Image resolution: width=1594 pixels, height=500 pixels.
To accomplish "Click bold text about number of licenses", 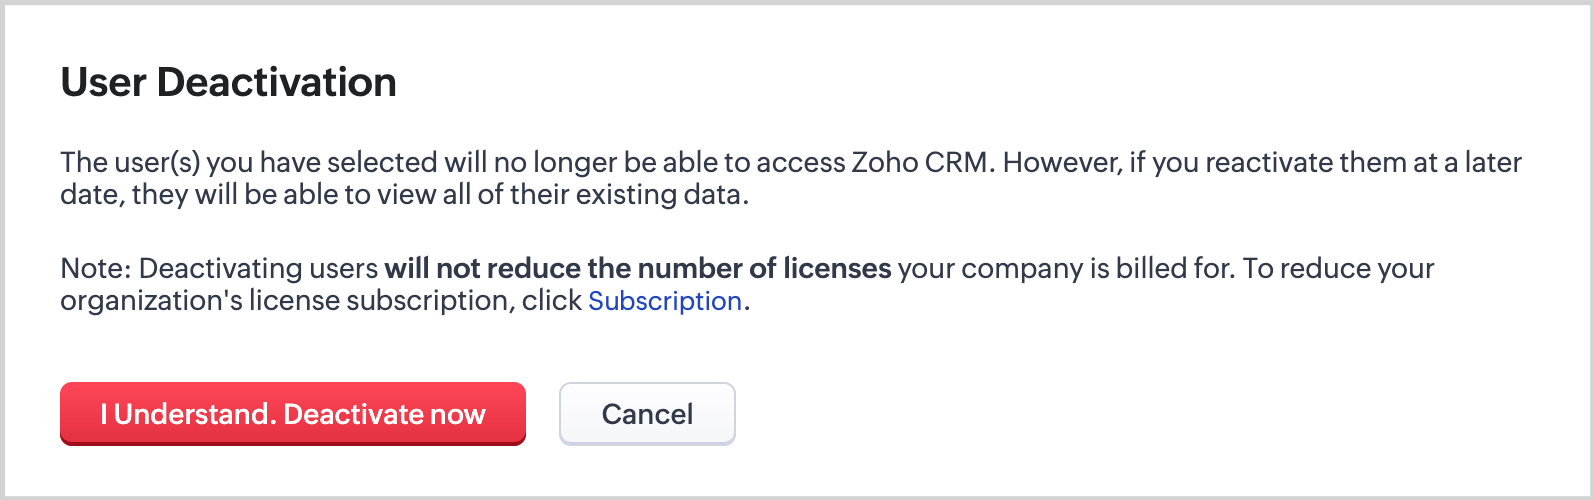I will coord(637,268).
